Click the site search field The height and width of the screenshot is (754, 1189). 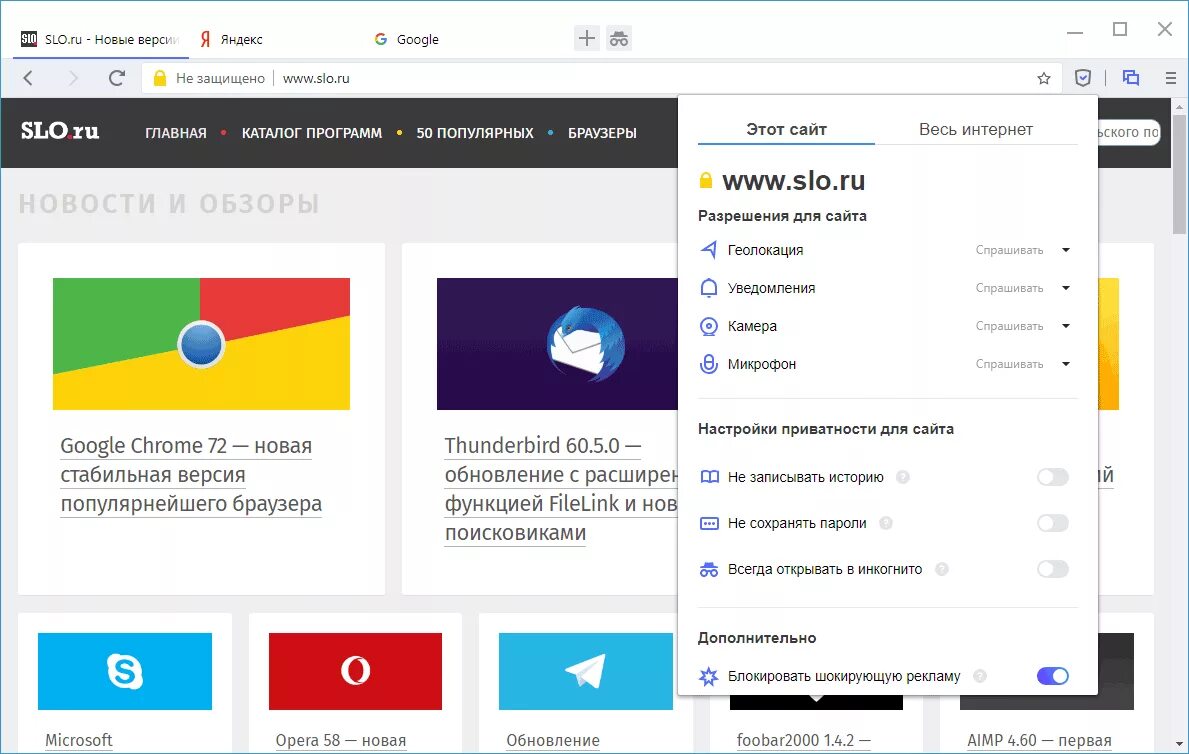click(1129, 132)
